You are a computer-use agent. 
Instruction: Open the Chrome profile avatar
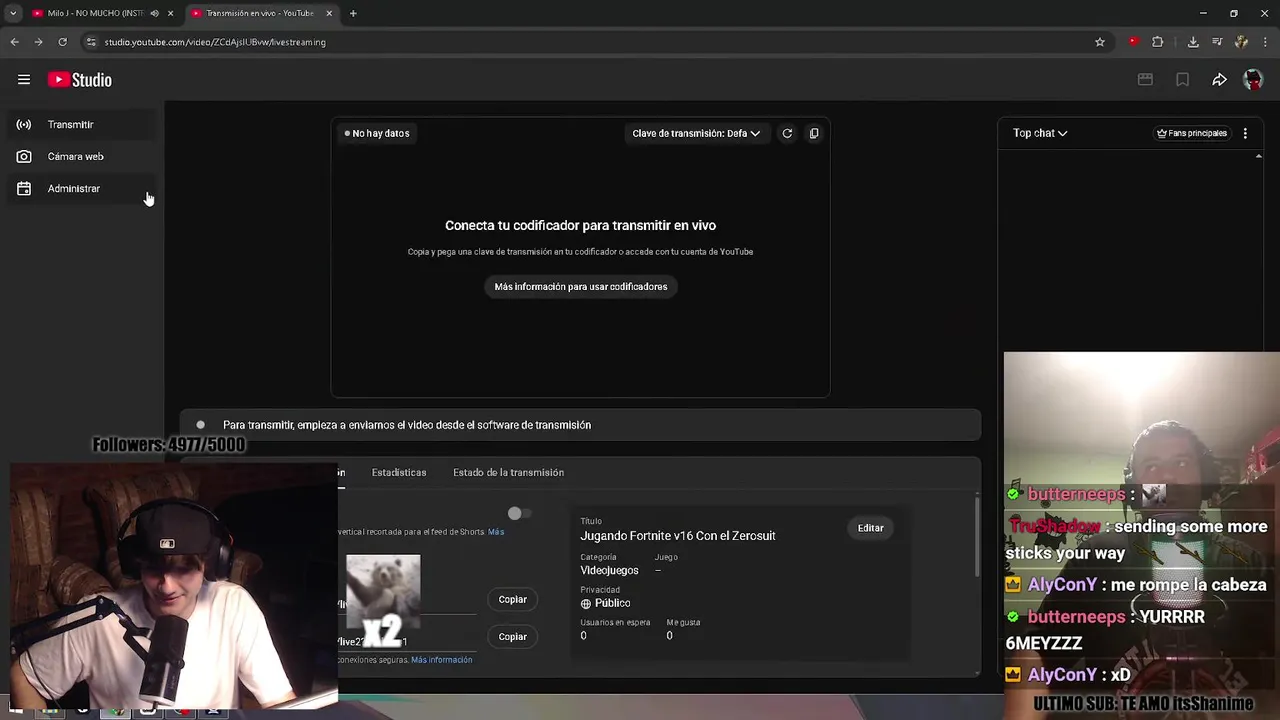tap(1241, 42)
